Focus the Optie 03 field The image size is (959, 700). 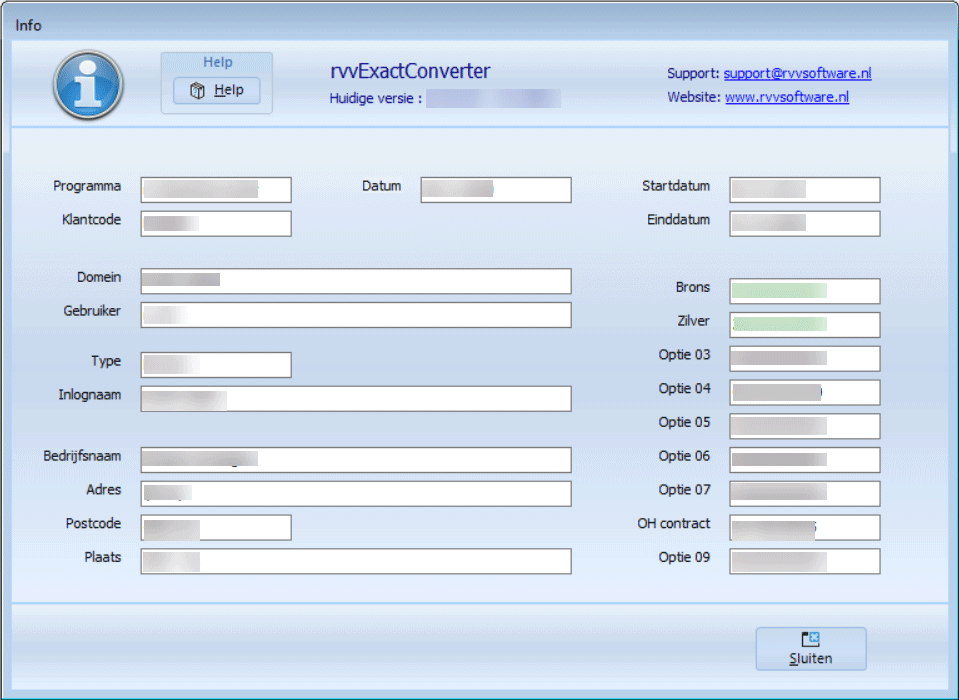coord(805,359)
